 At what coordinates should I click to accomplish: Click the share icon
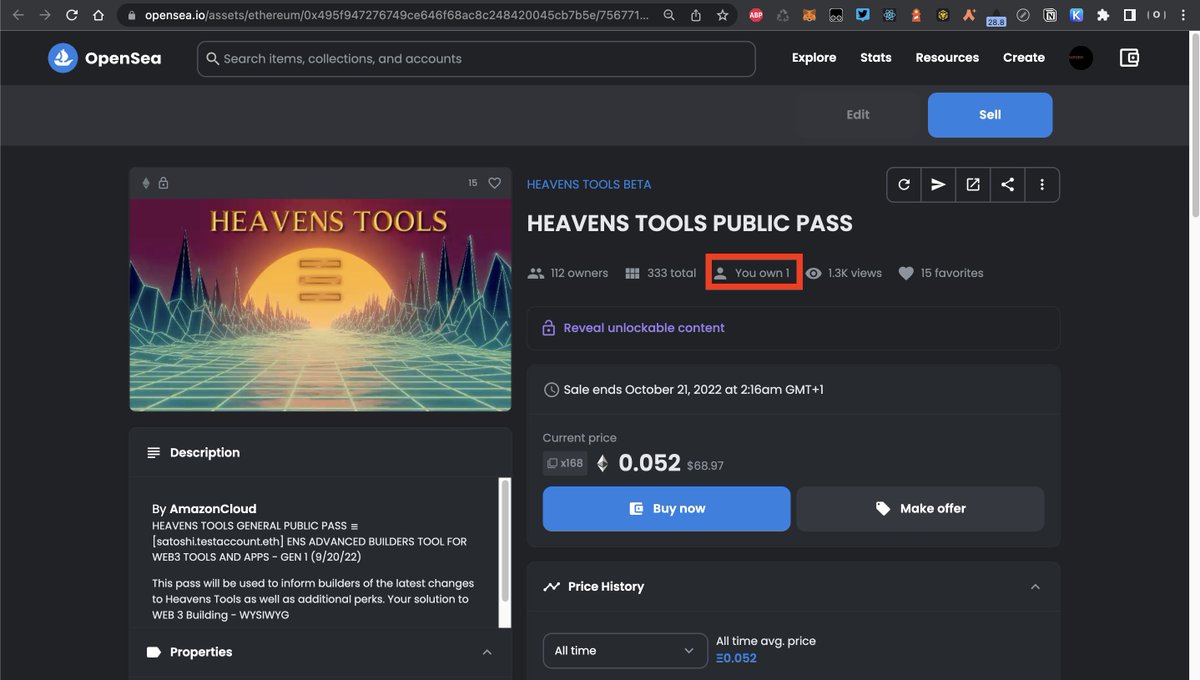pyautogui.click(x=1007, y=184)
